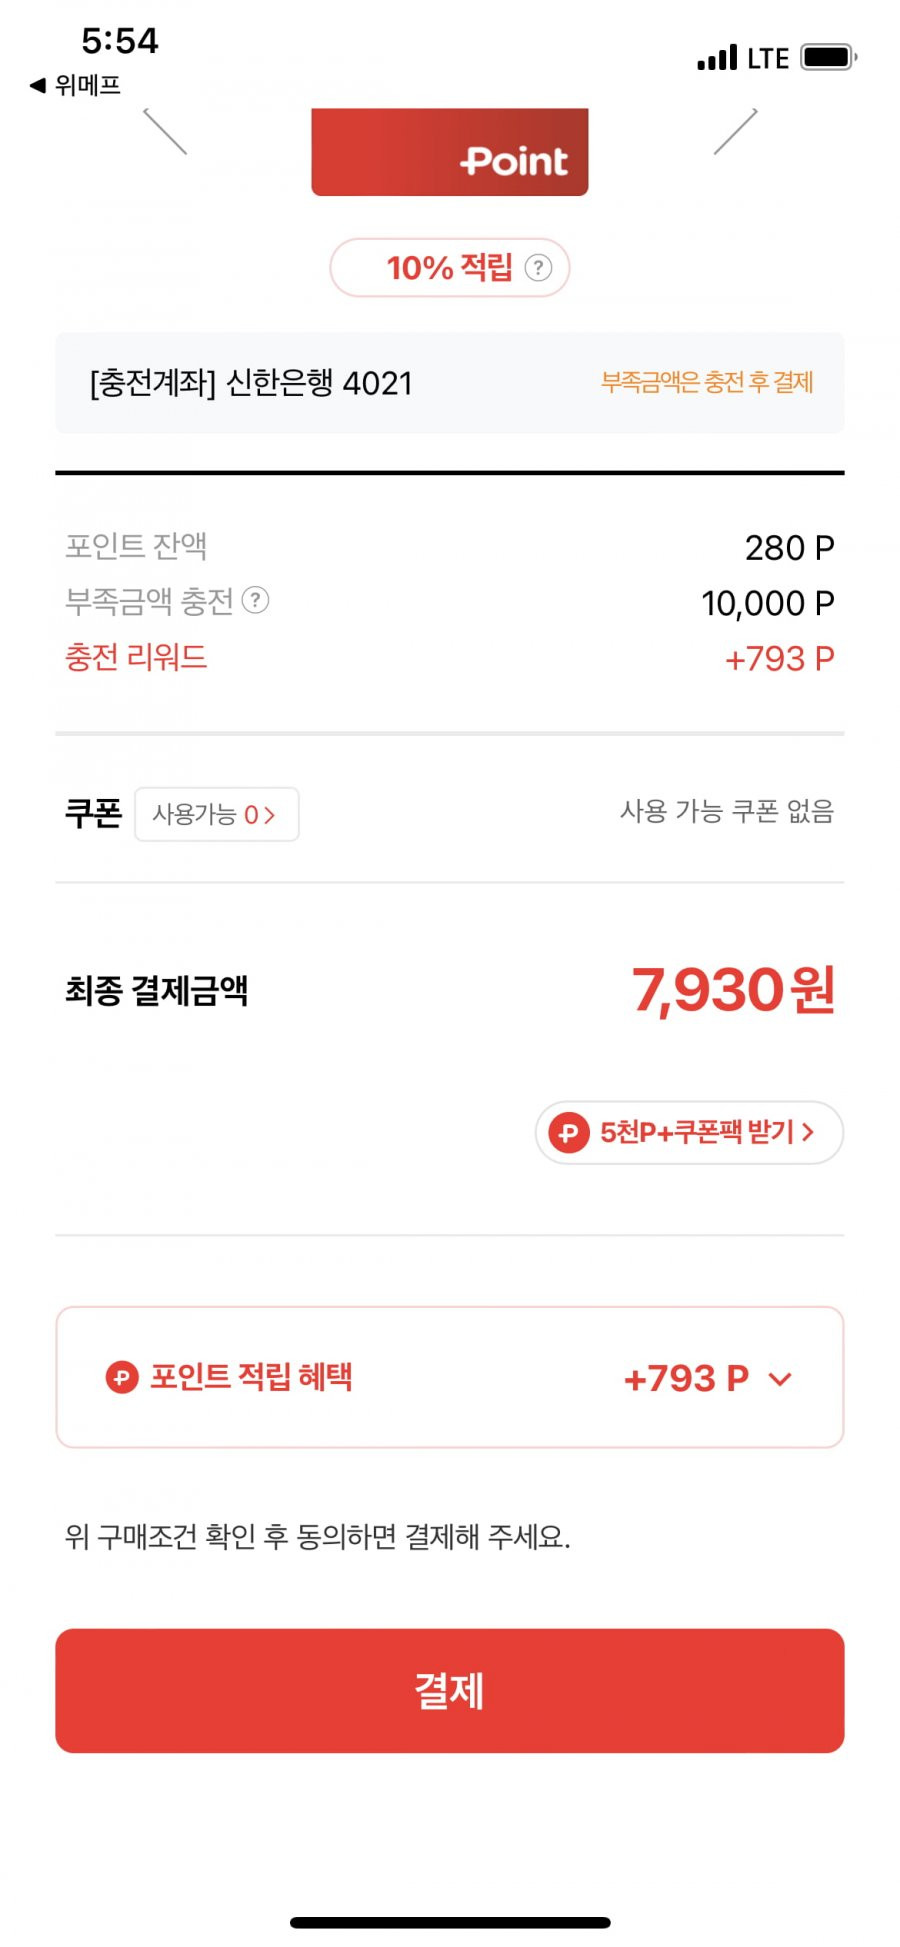Tap the 충전 리워드 label
900x1947 pixels.
tap(136, 657)
